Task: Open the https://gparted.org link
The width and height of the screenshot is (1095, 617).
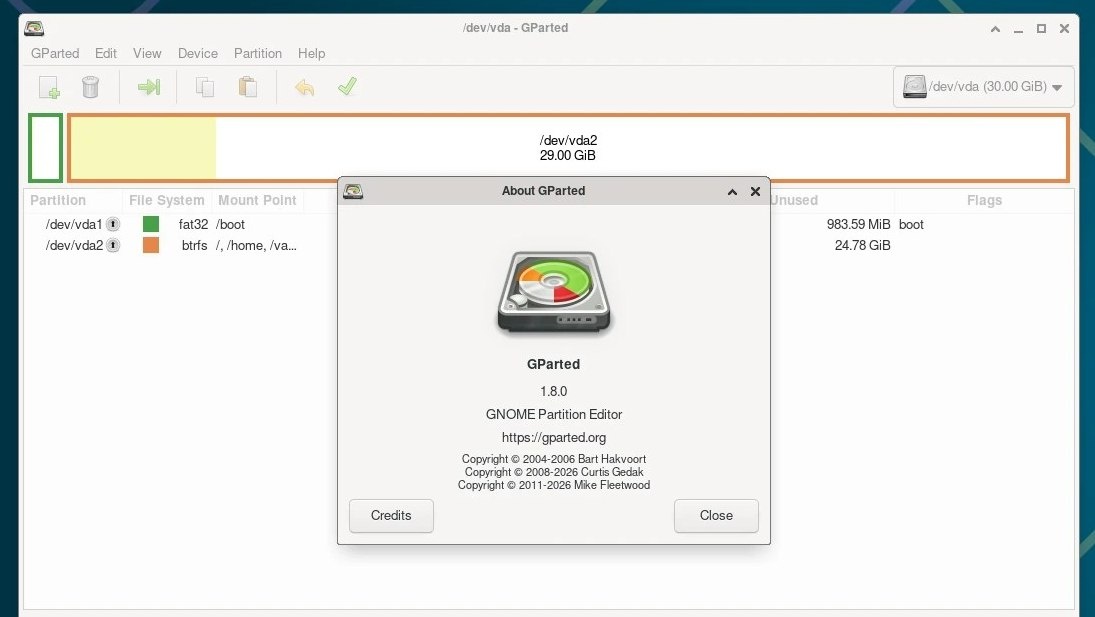Action: 554,438
